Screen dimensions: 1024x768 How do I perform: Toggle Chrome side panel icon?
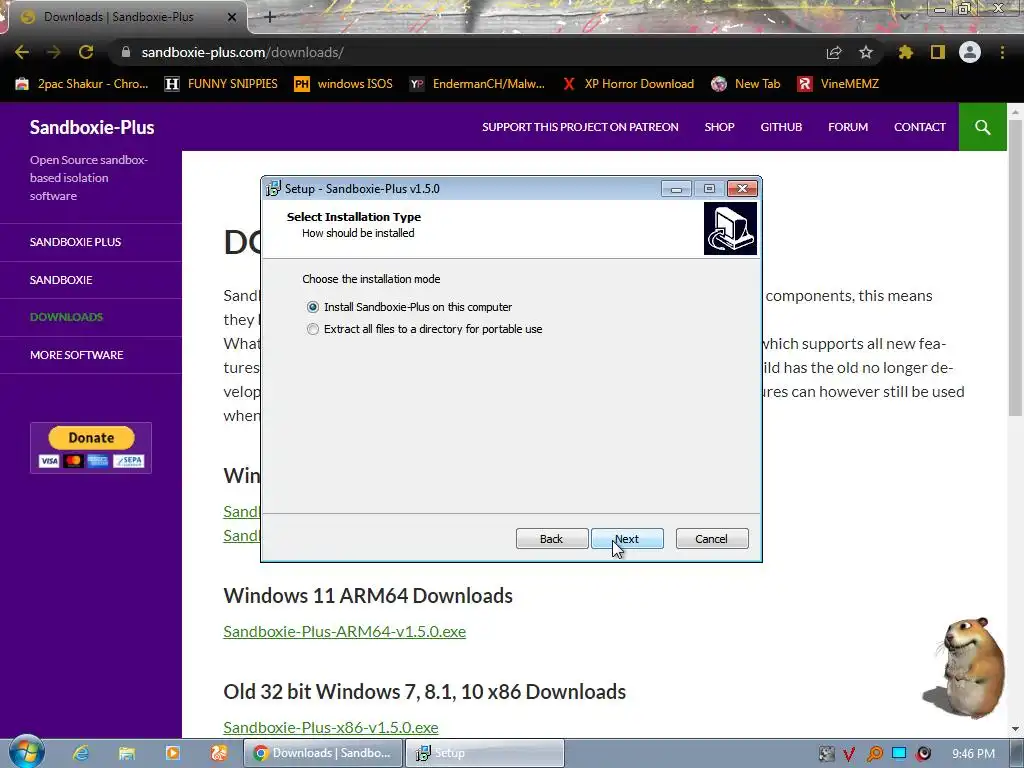point(938,52)
